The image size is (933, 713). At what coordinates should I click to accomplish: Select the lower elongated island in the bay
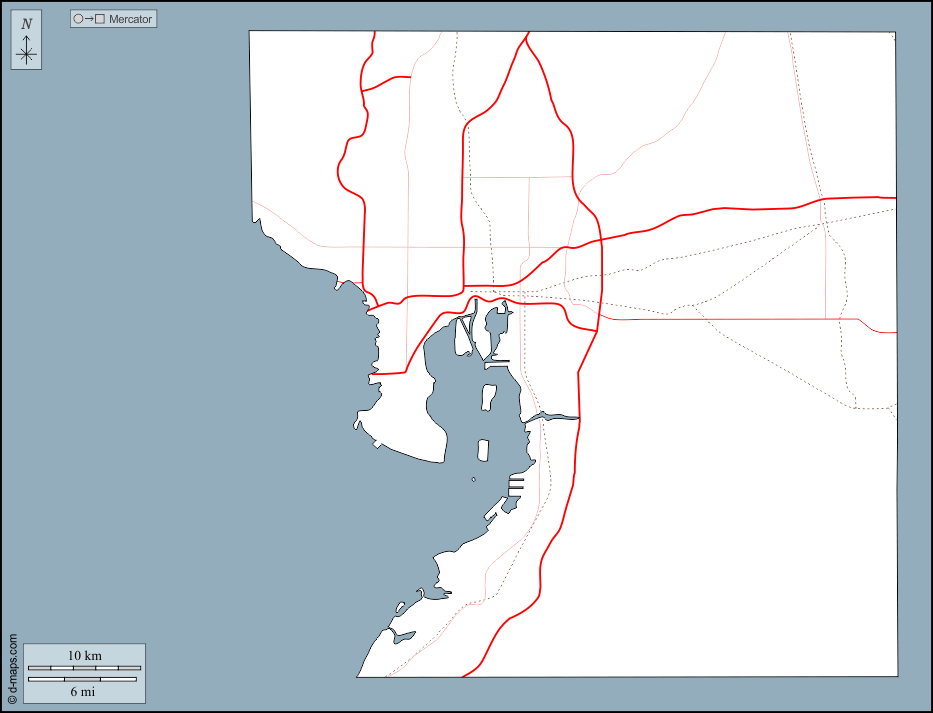tap(483, 450)
